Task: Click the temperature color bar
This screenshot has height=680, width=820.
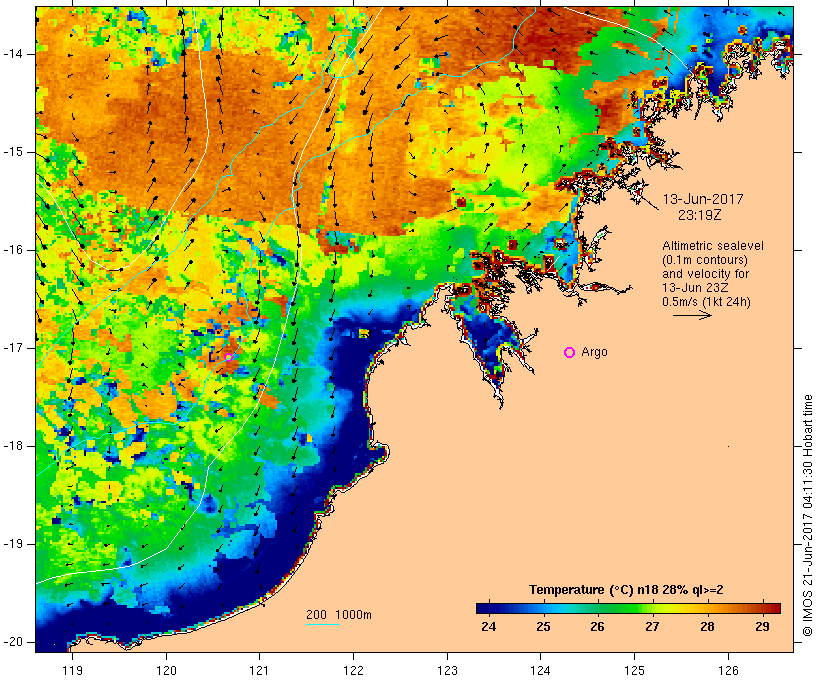Action: click(x=628, y=608)
